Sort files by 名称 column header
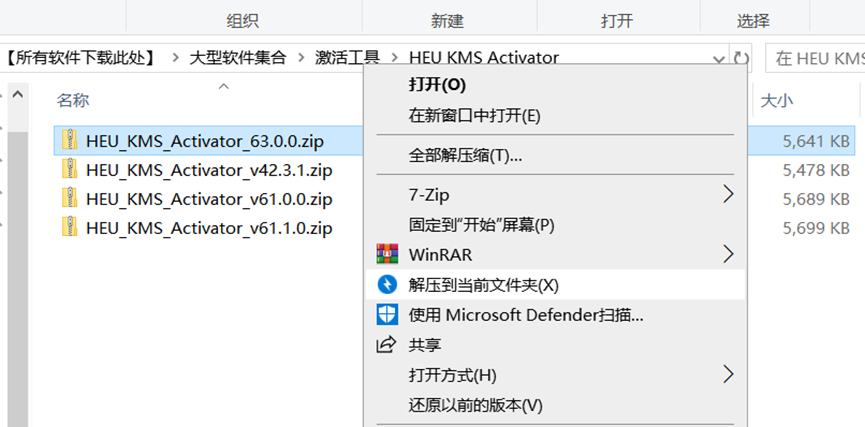 coord(73,100)
